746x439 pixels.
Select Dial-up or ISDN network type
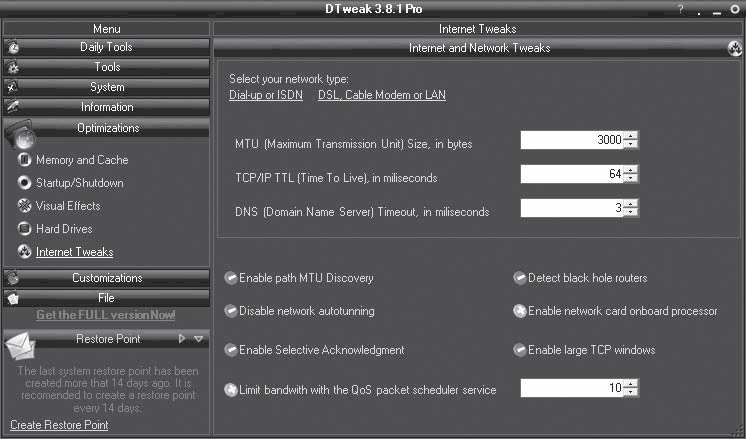[266, 95]
